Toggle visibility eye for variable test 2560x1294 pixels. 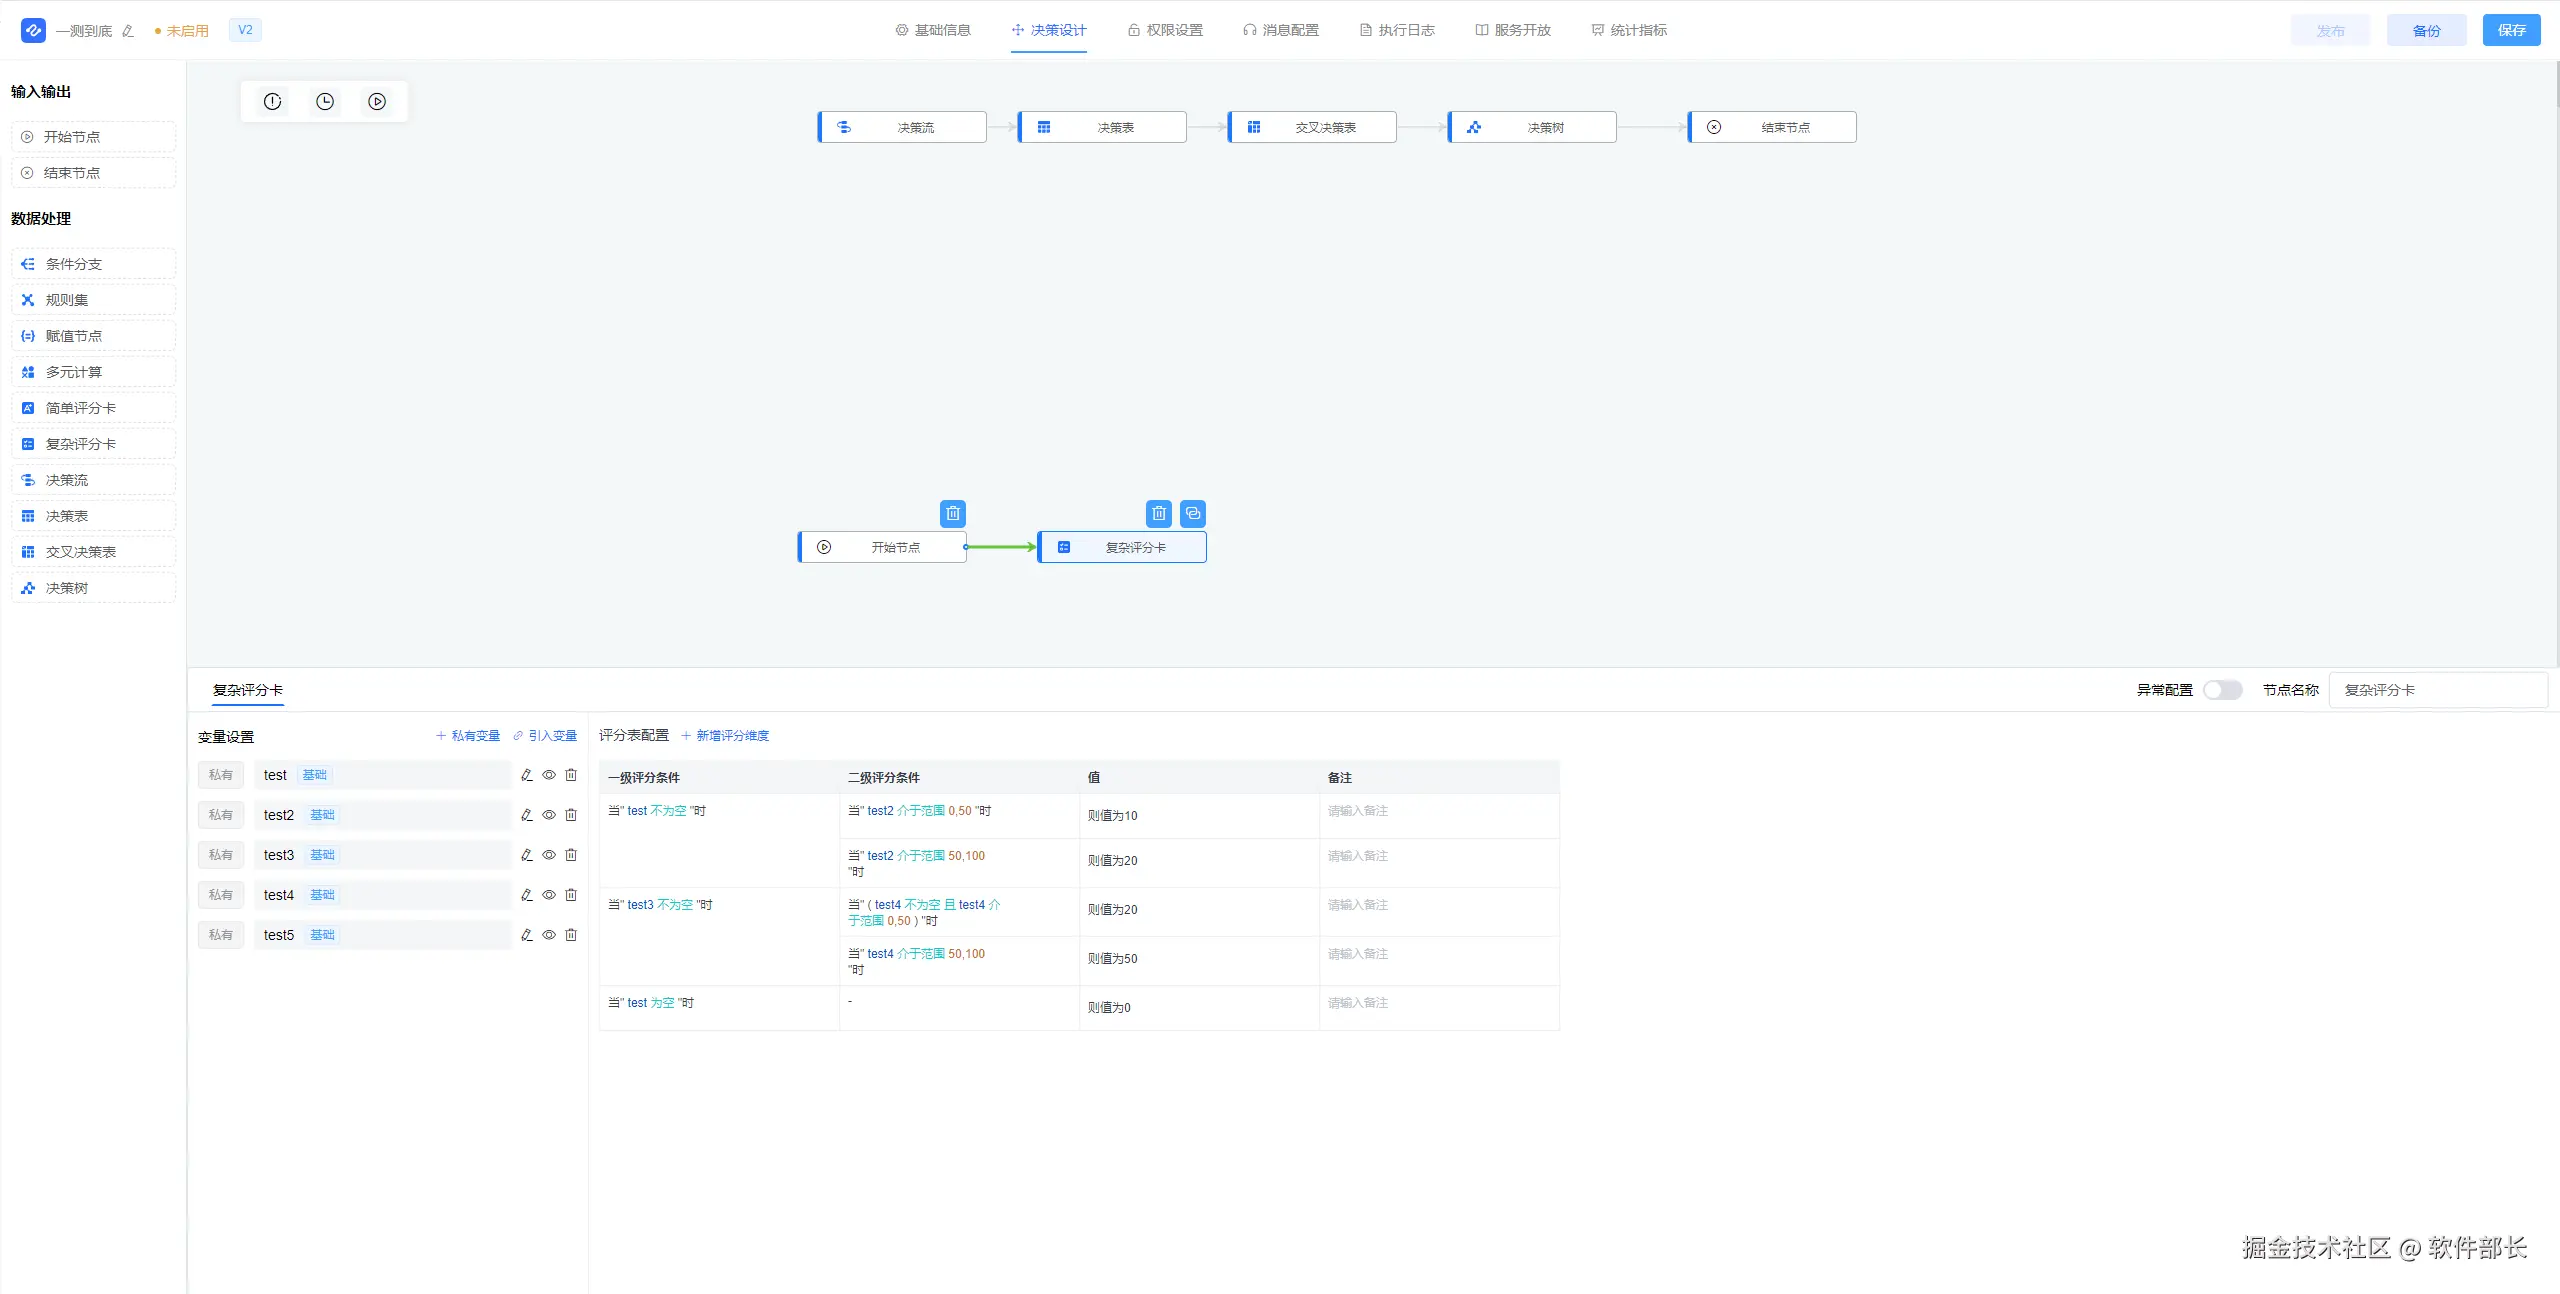(x=549, y=775)
